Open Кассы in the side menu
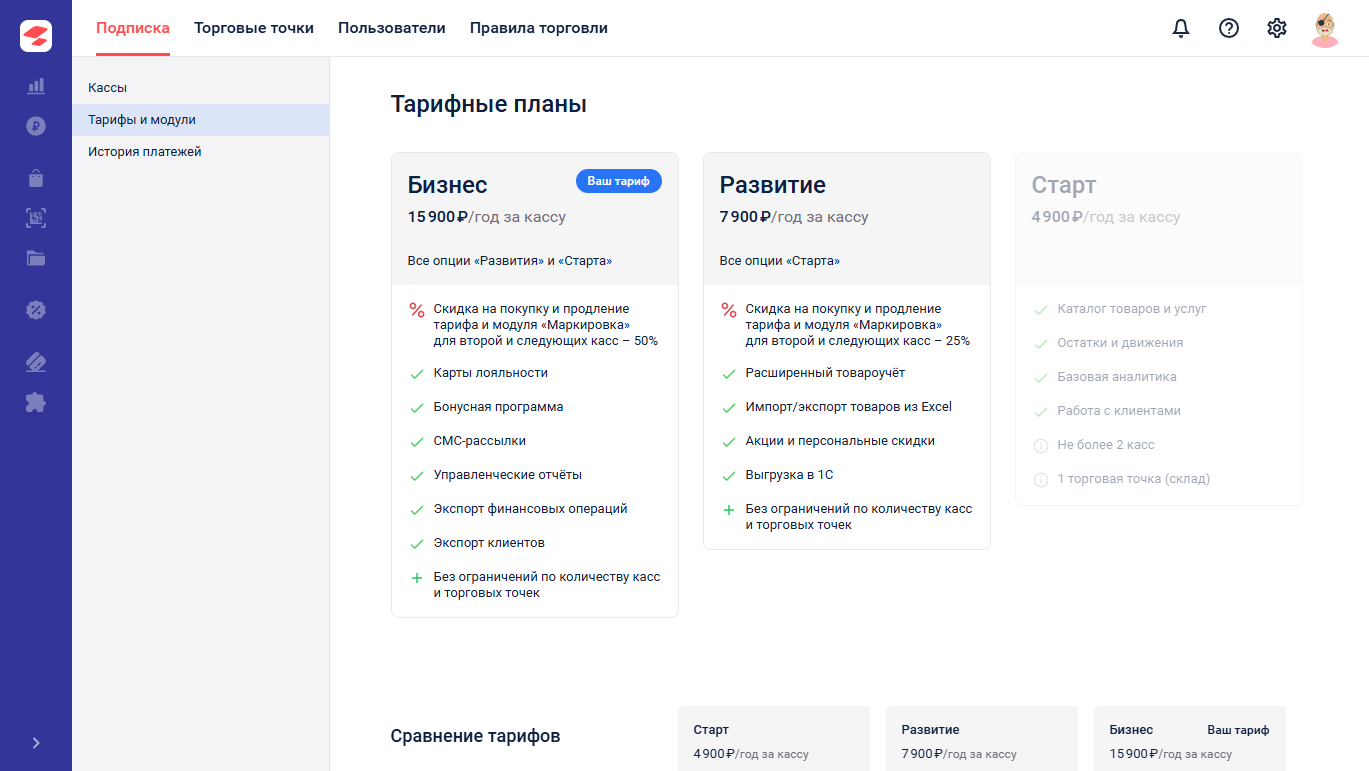The image size is (1369, 771). (x=201, y=88)
